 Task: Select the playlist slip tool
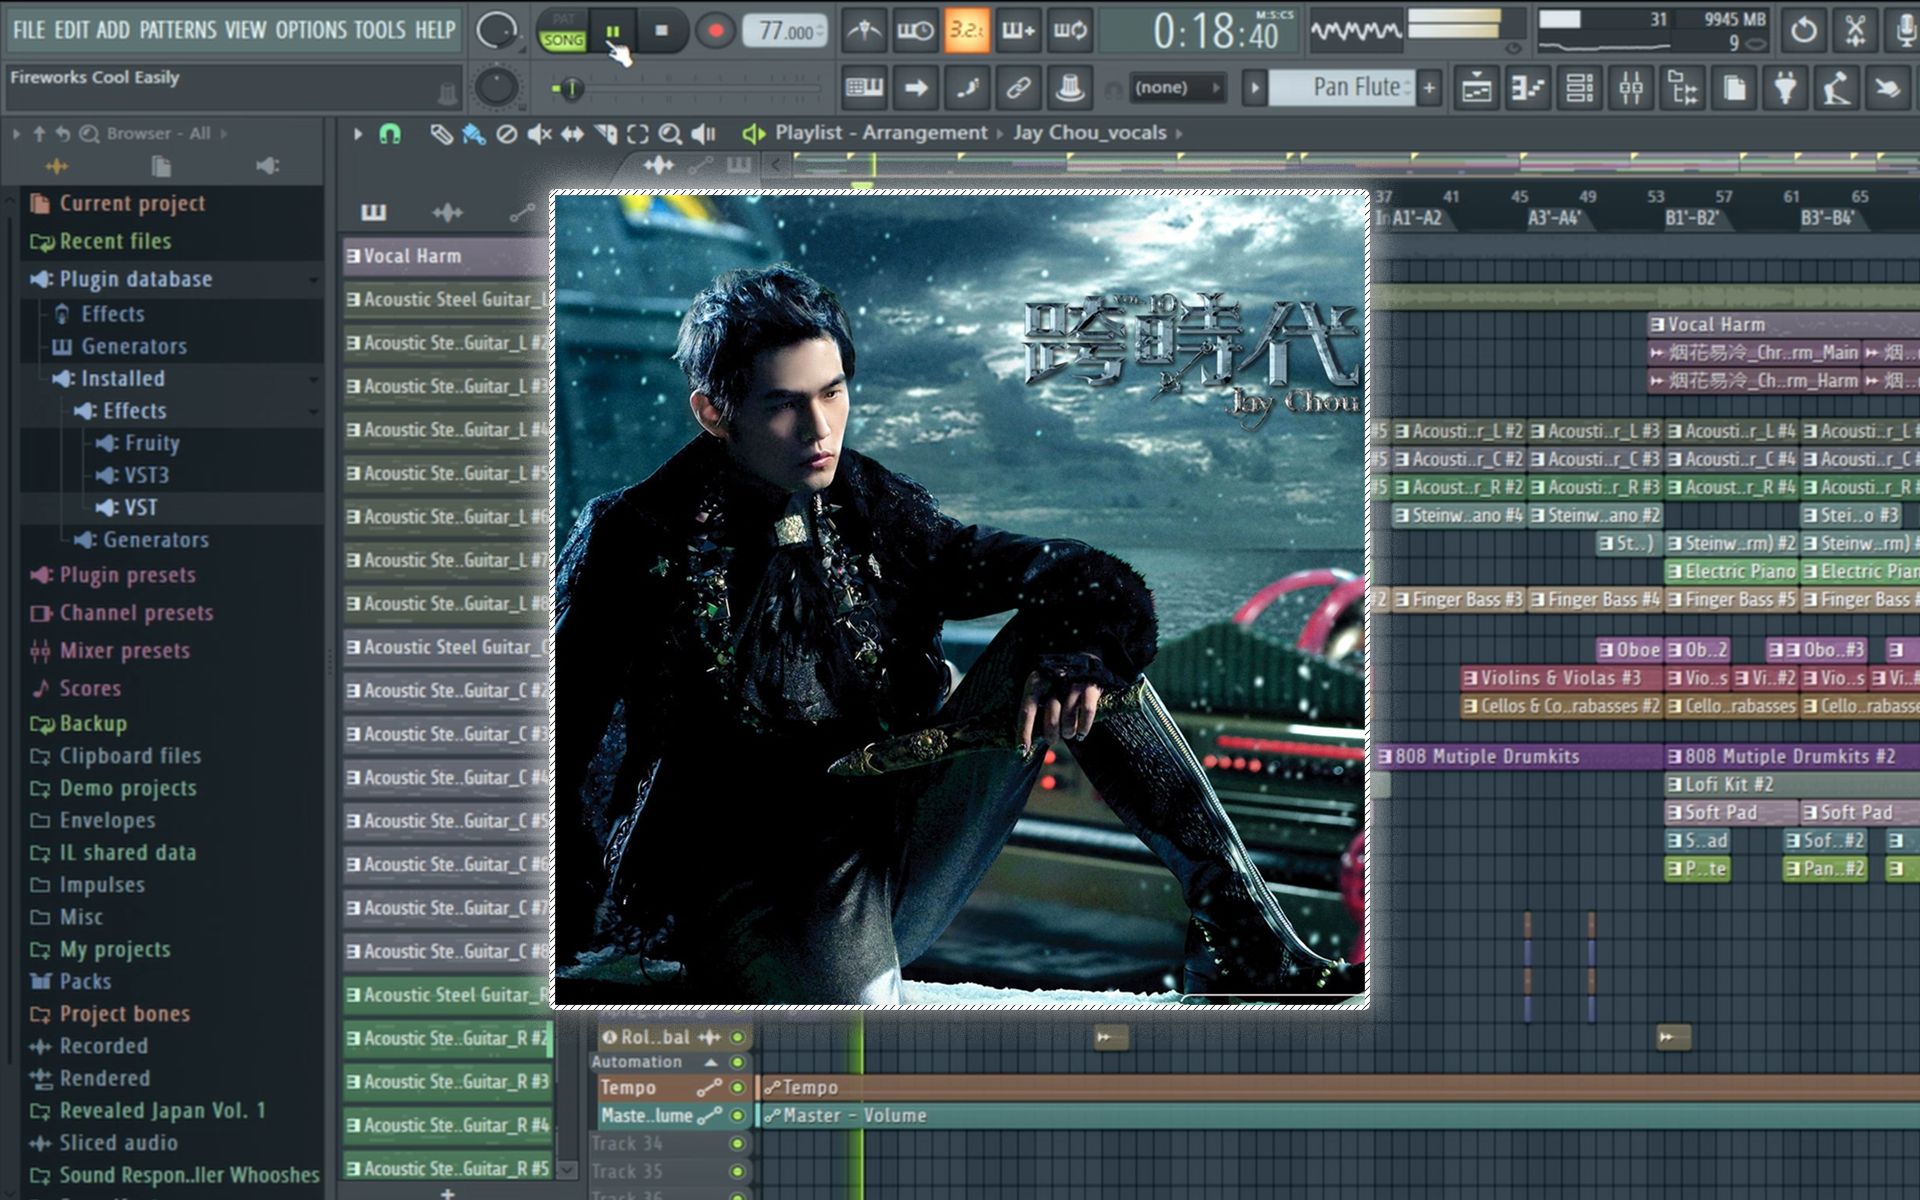pyautogui.click(x=572, y=133)
